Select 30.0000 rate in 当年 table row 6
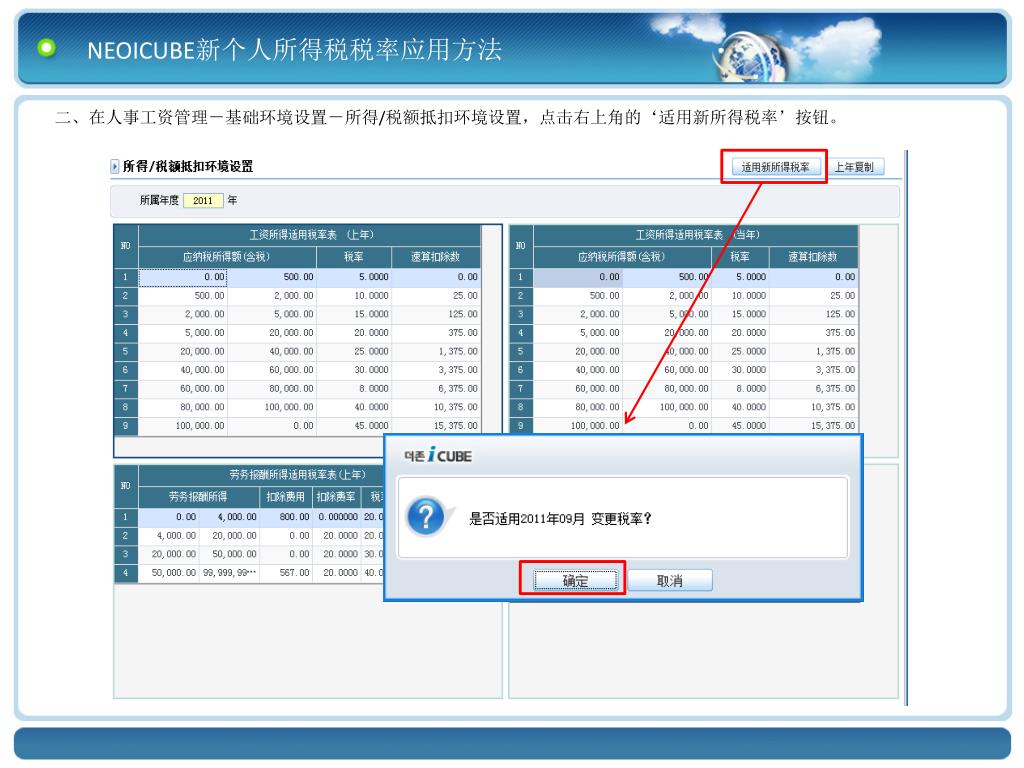 [x=740, y=370]
